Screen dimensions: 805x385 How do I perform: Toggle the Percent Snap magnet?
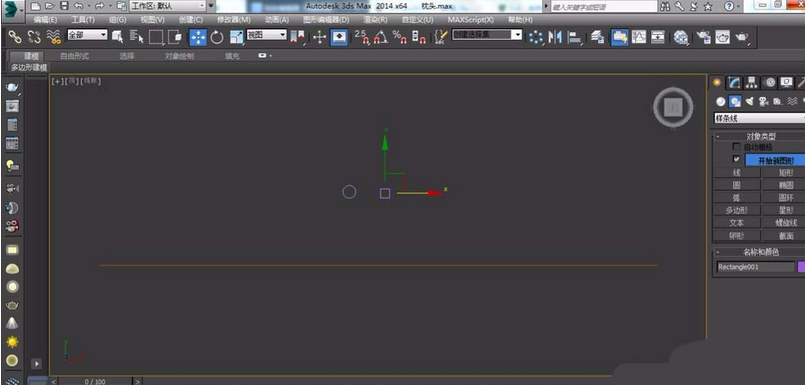pyautogui.click(x=399, y=37)
